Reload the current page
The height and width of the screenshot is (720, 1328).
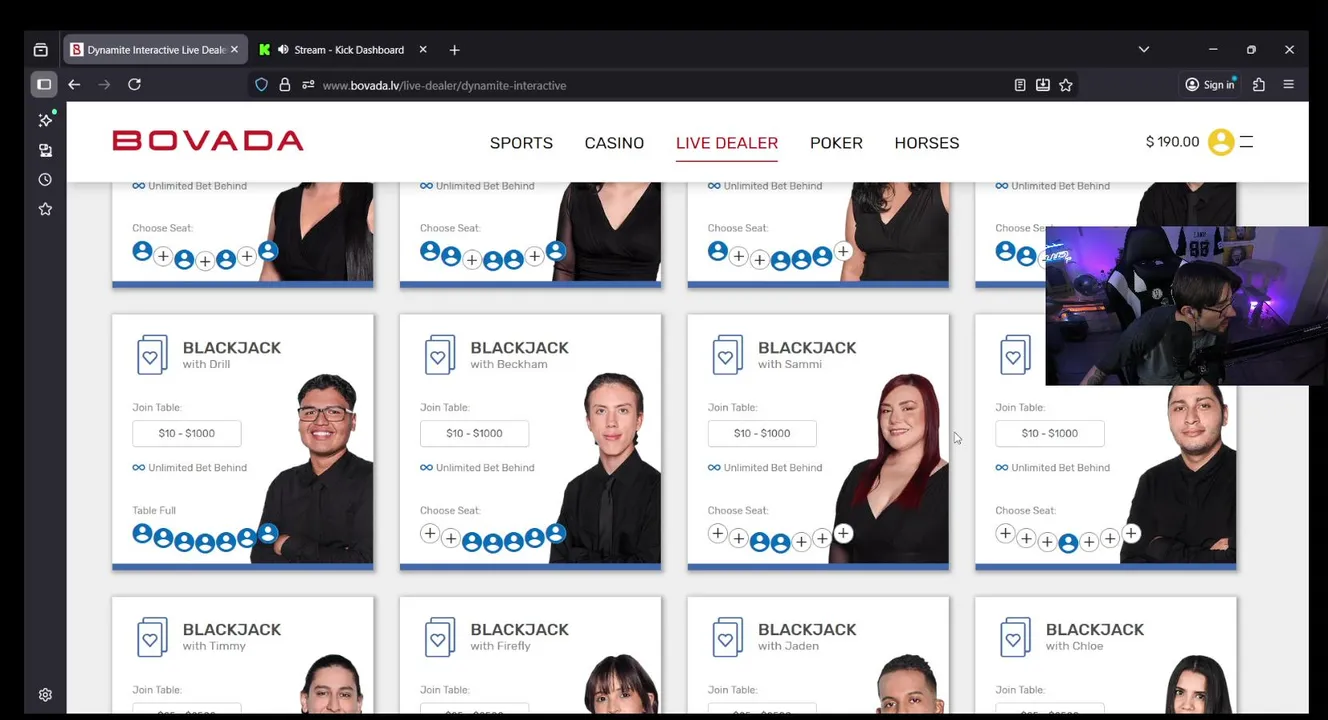[x=134, y=85]
